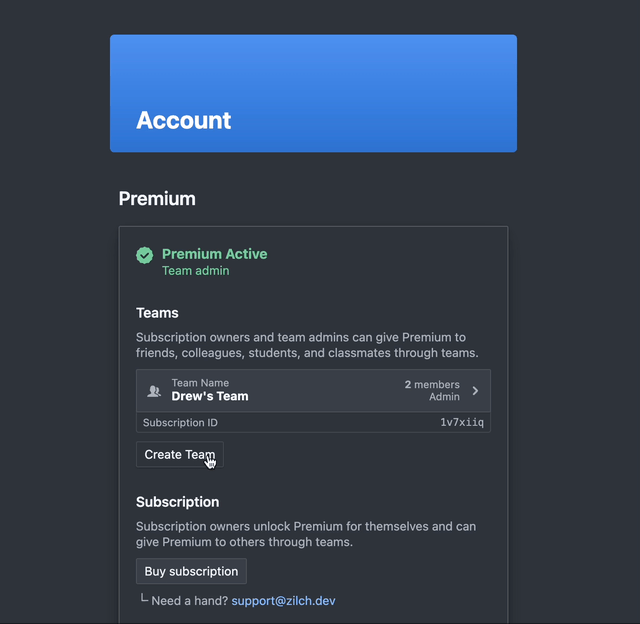Screen dimensions: 640x624
Task: Click the team members icon beside Drew's Team
Action: (x=154, y=391)
